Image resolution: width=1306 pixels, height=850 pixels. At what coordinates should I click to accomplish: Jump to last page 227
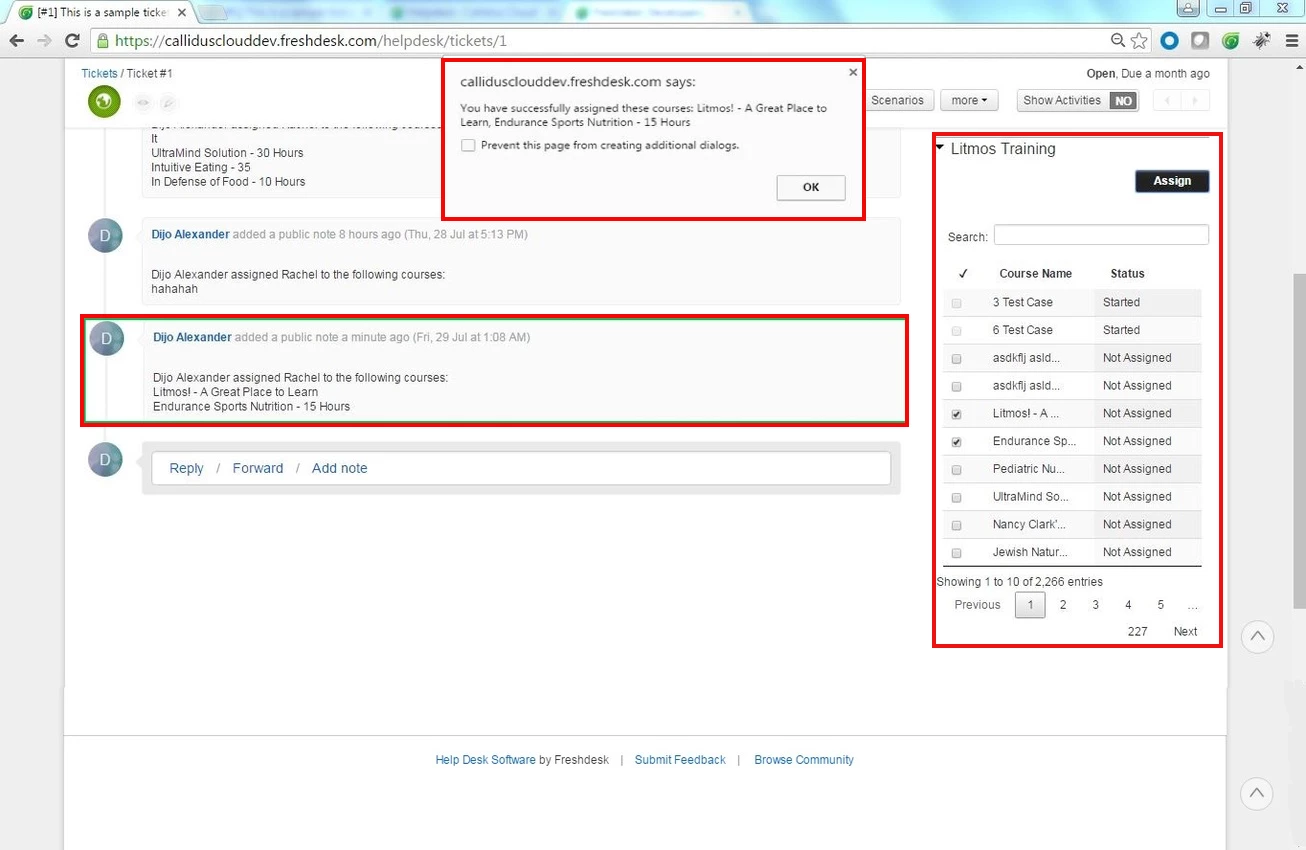1137,632
